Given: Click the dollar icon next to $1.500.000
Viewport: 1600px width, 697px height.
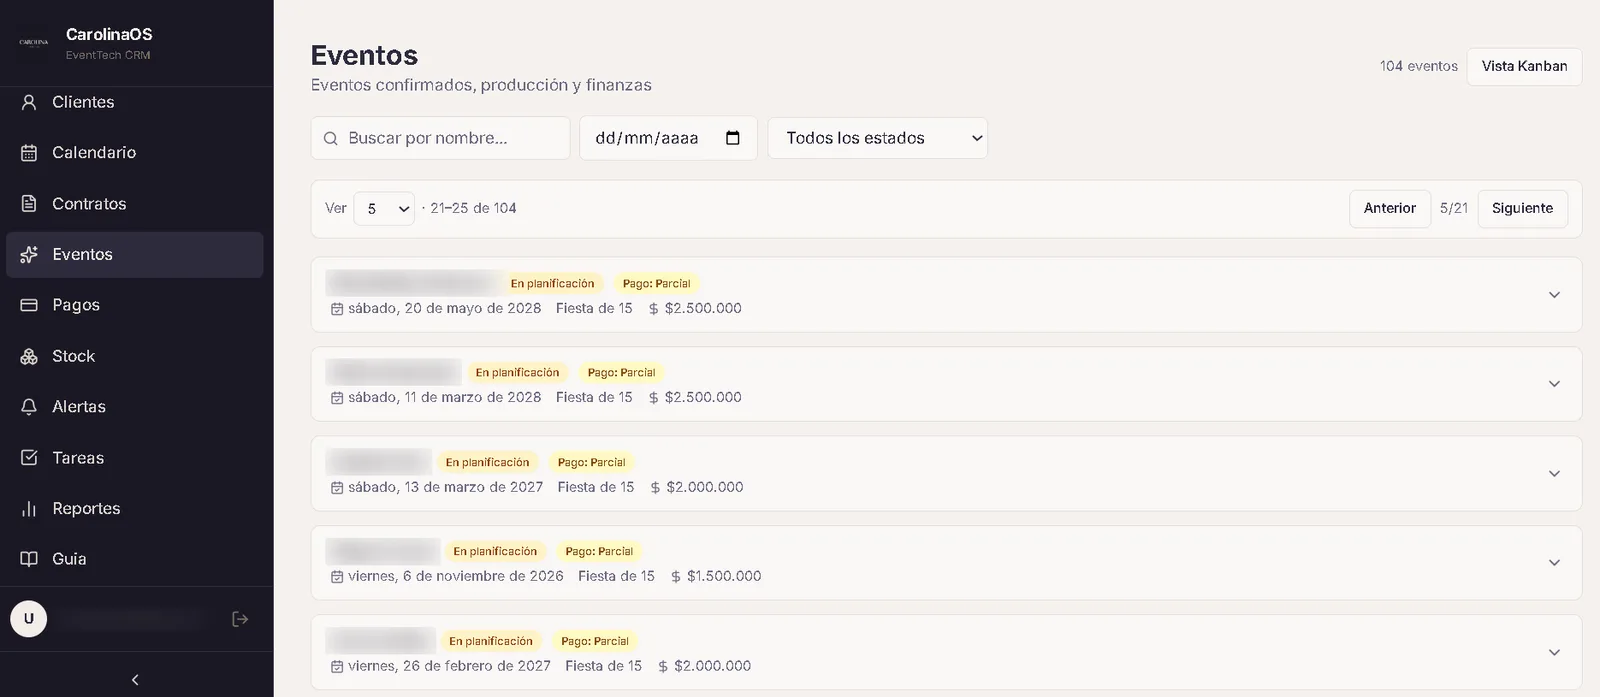Looking at the screenshot, I should click(676, 577).
